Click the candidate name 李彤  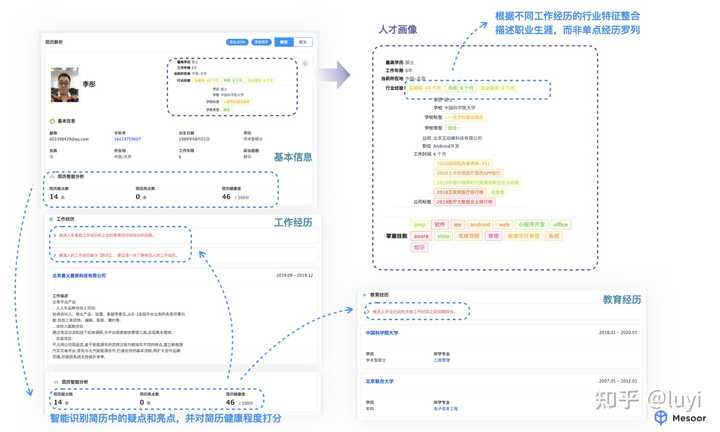89,84
